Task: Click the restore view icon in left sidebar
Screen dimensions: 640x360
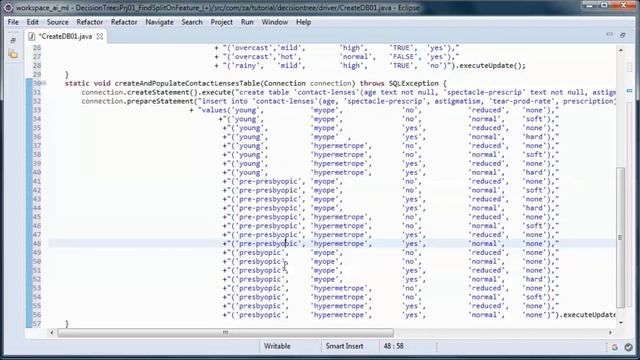Action: [x=13, y=41]
